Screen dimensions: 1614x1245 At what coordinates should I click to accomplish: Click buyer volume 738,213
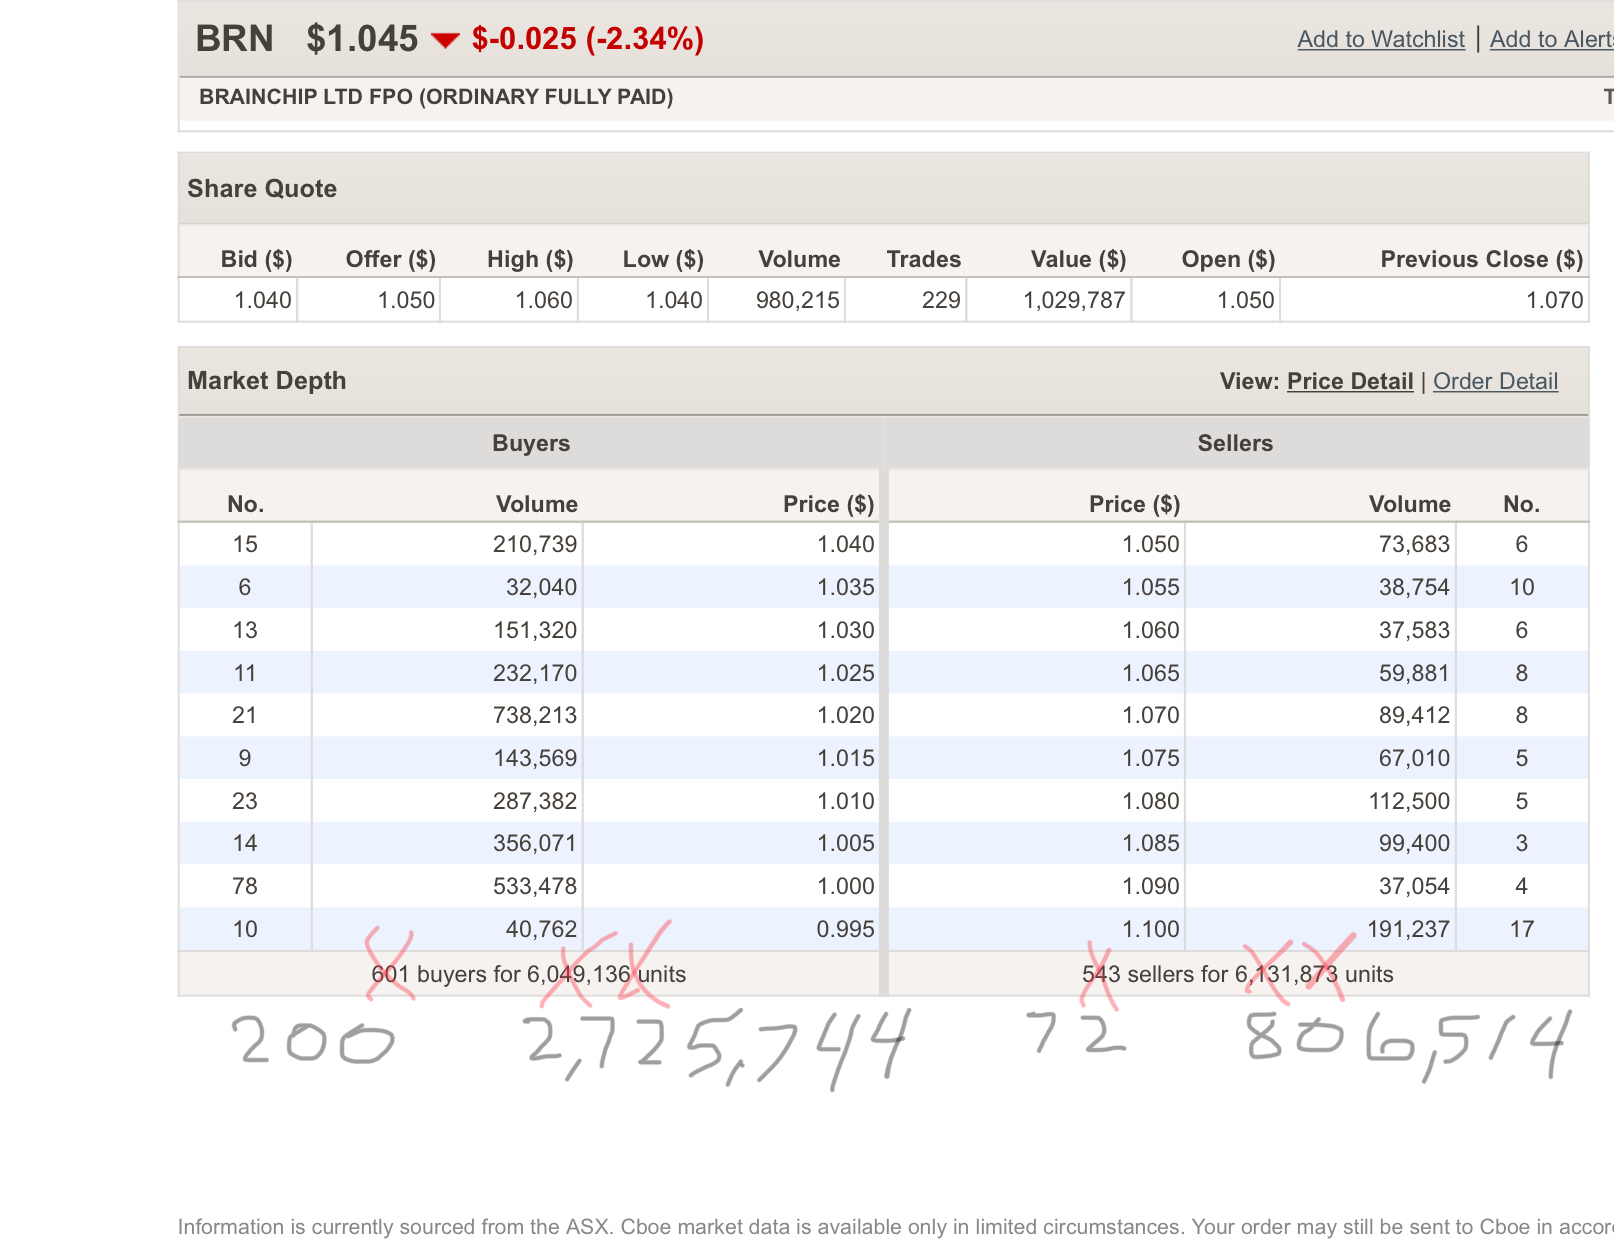tap(535, 715)
